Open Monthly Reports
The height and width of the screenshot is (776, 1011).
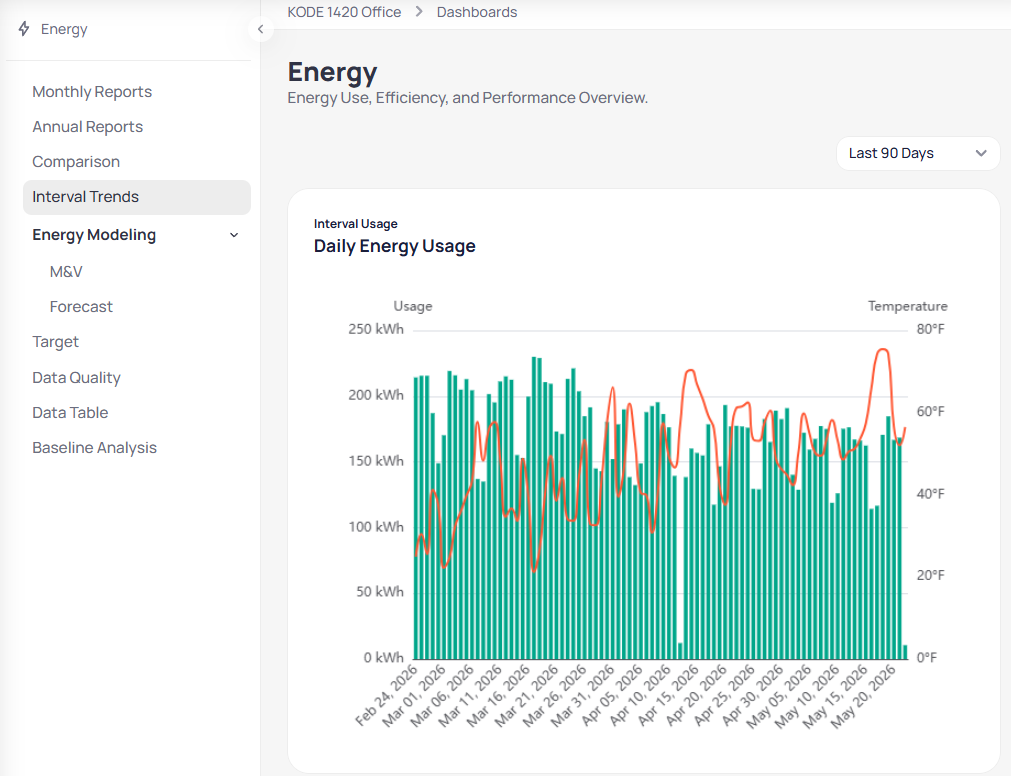tap(92, 92)
